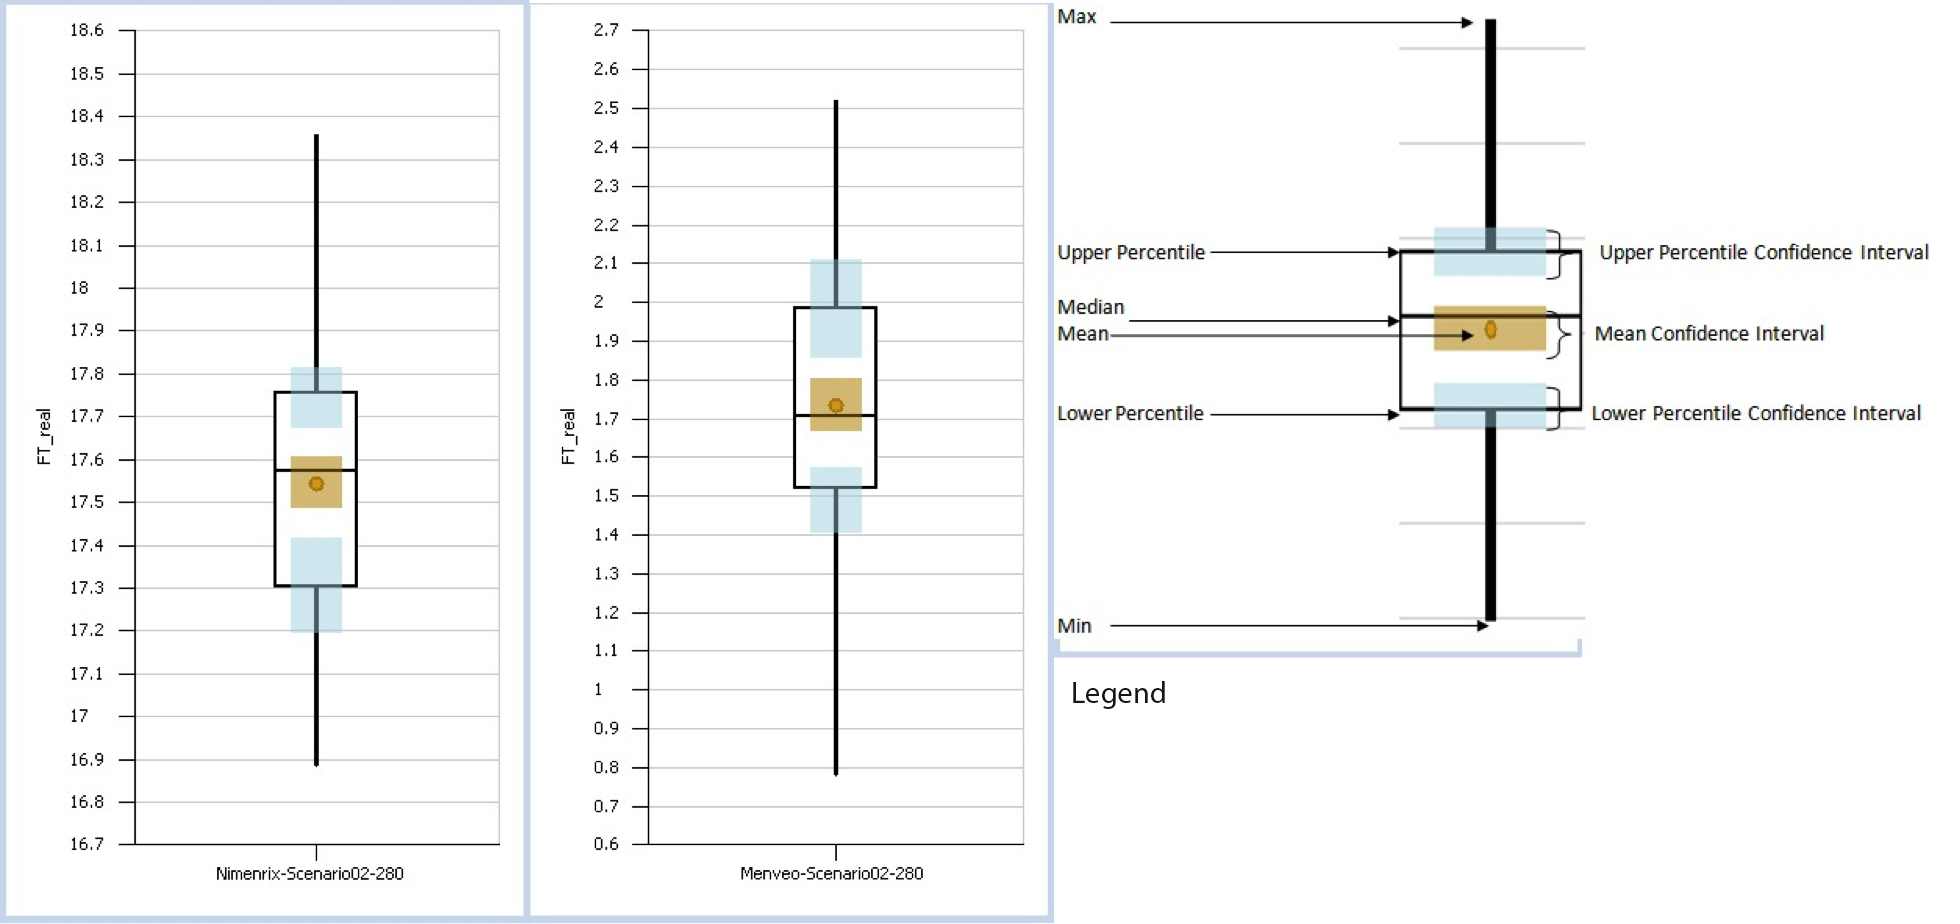Click the orange mean marker in Nimenrix plot
Screen dimensions: 1960x924
pyautogui.click(x=316, y=484)
